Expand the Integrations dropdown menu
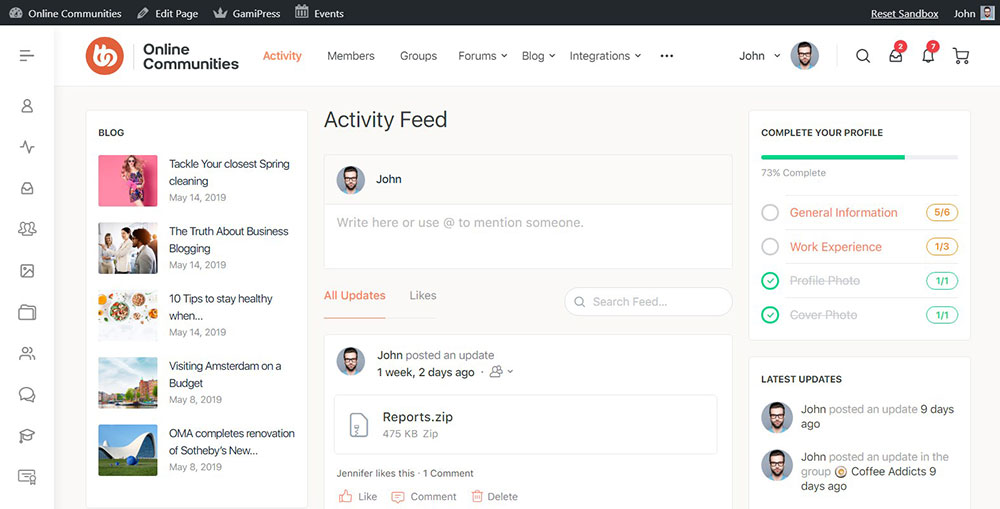This screenshot has height=509, width=1000. (605, 56)
